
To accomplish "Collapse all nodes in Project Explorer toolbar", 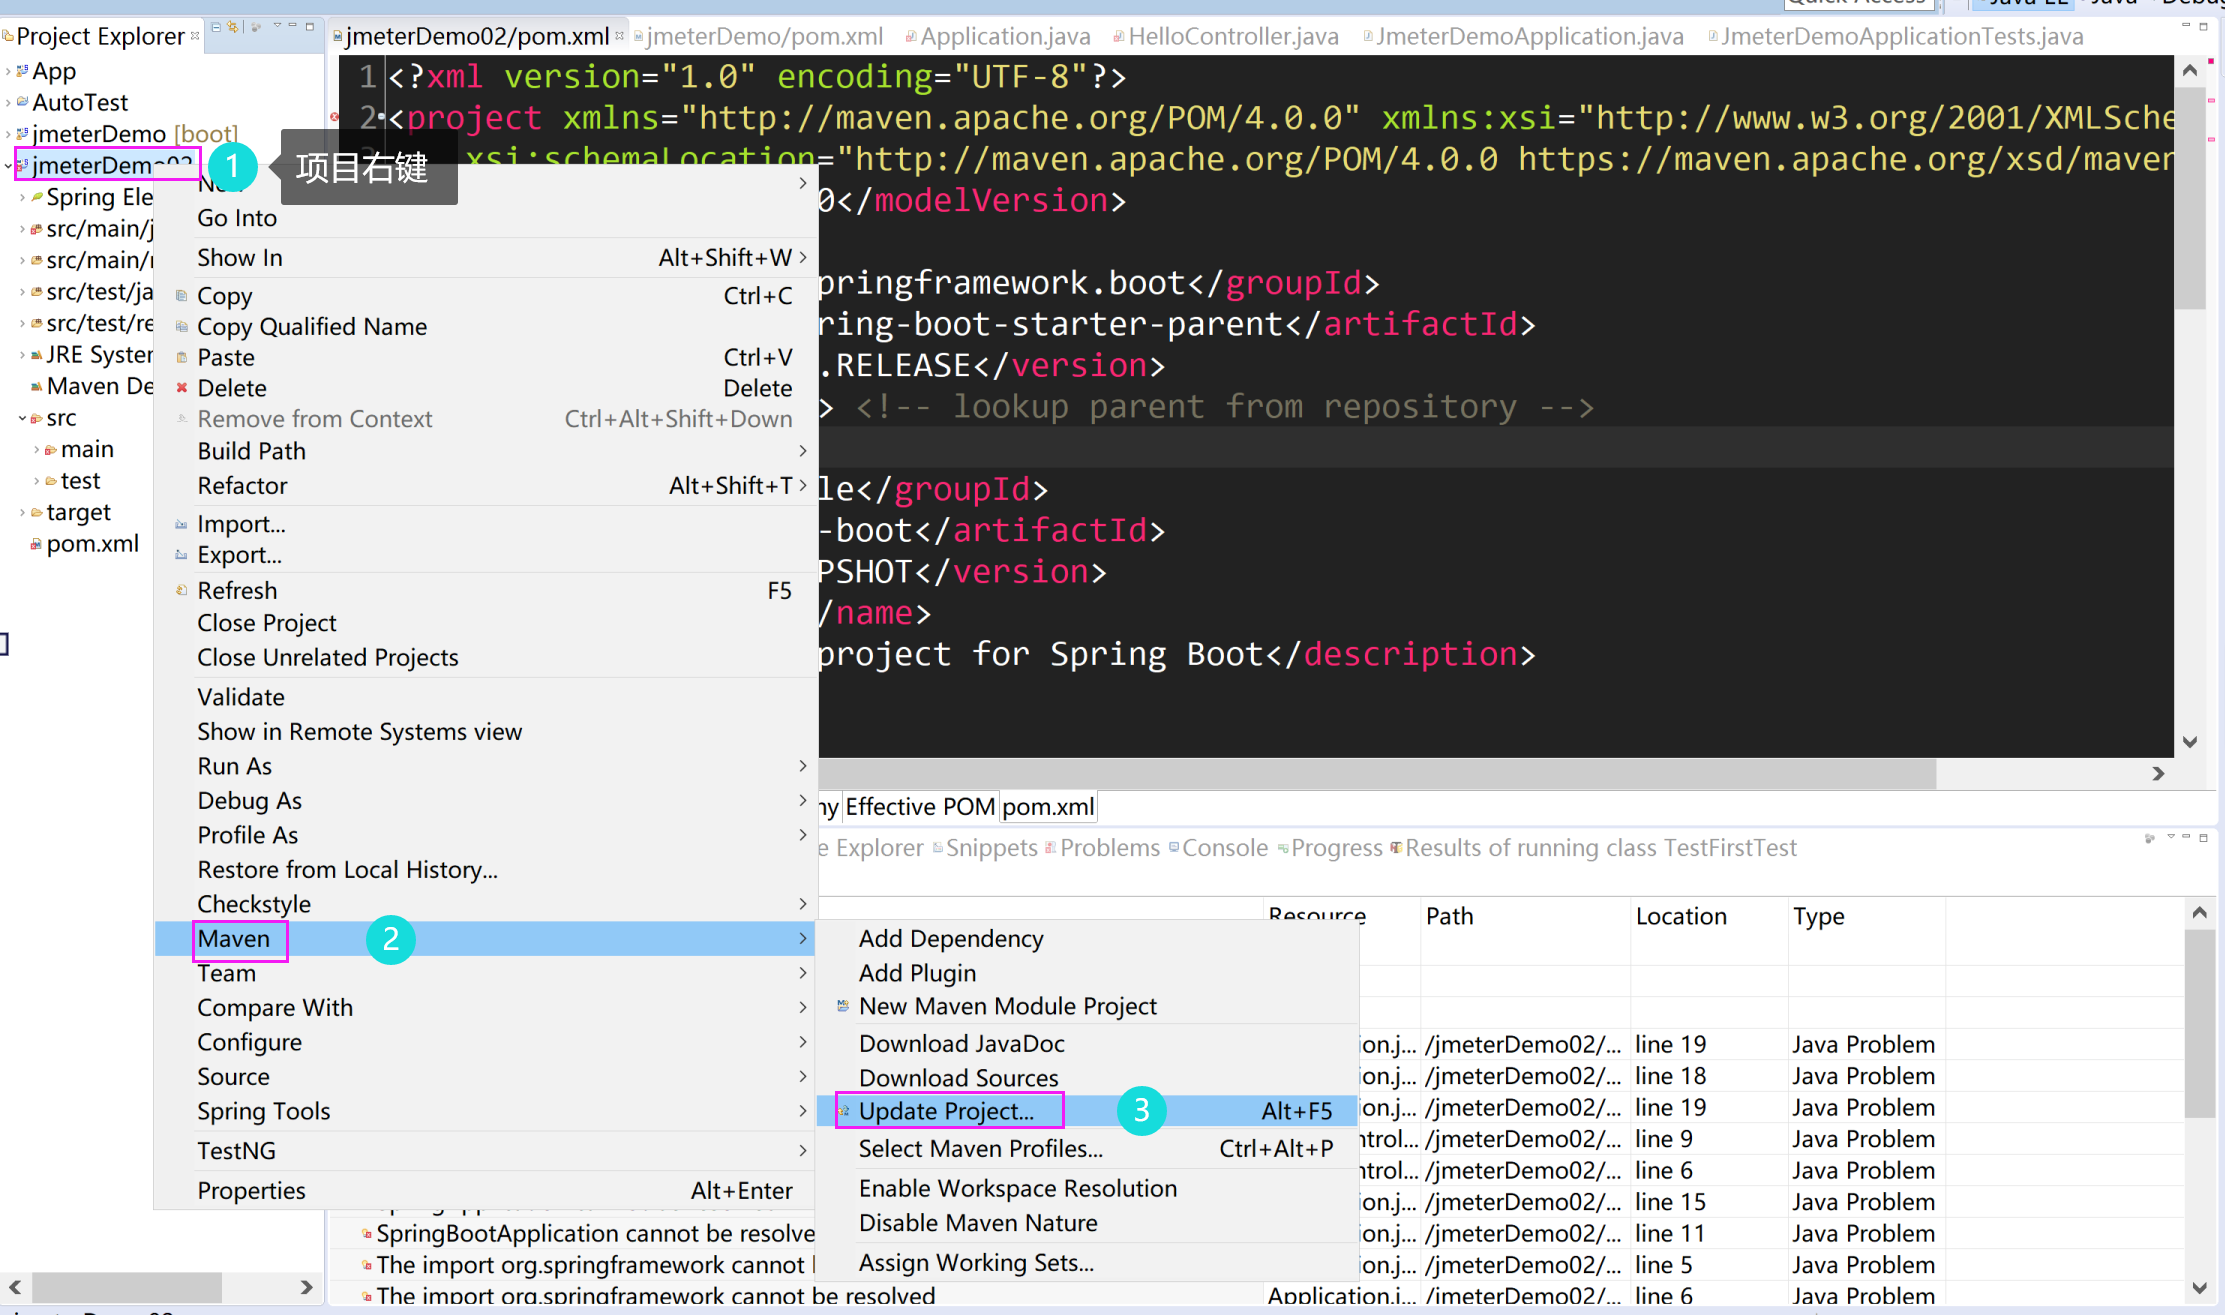I will pos(215,25).
